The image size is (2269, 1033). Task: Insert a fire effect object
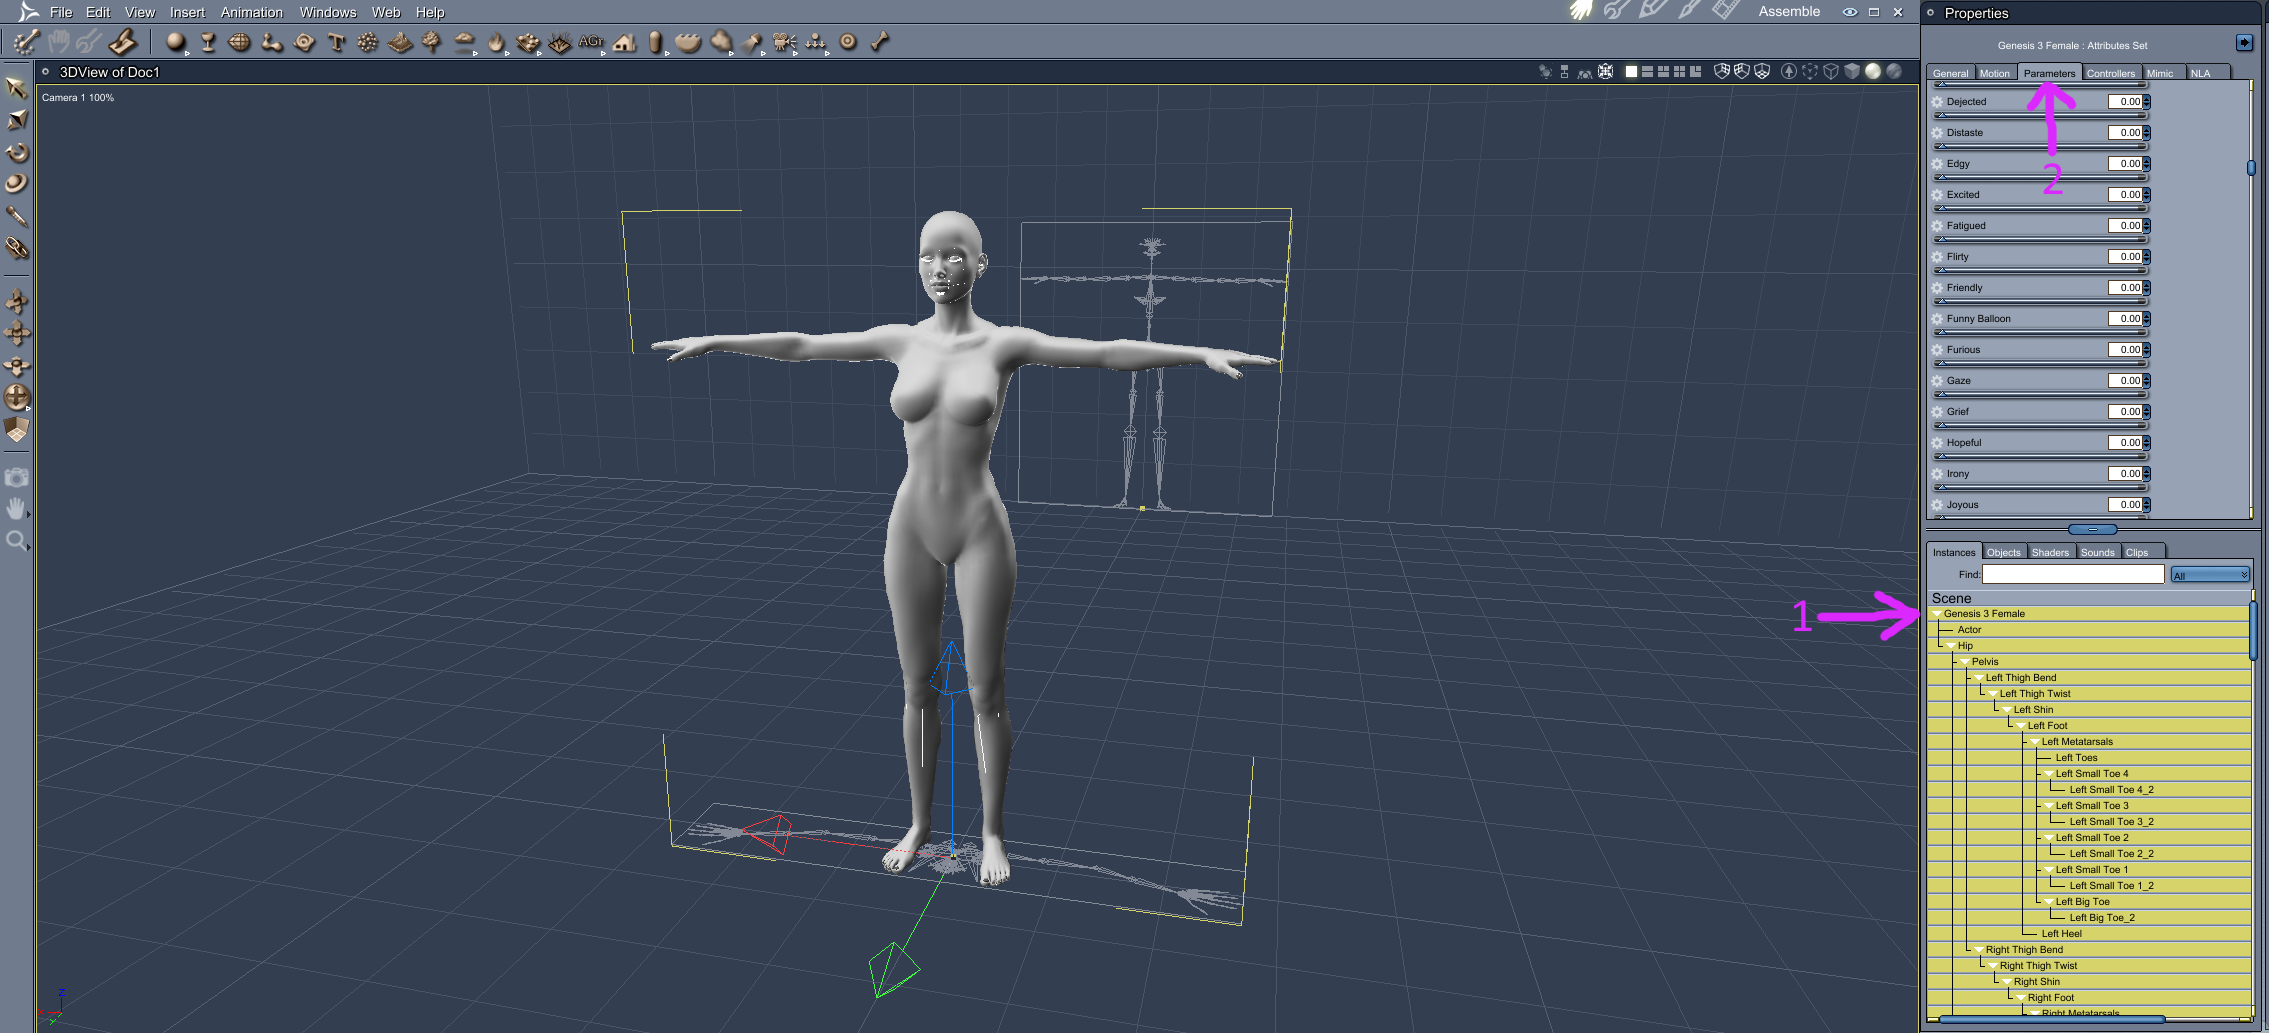click(x=496, y=42)
